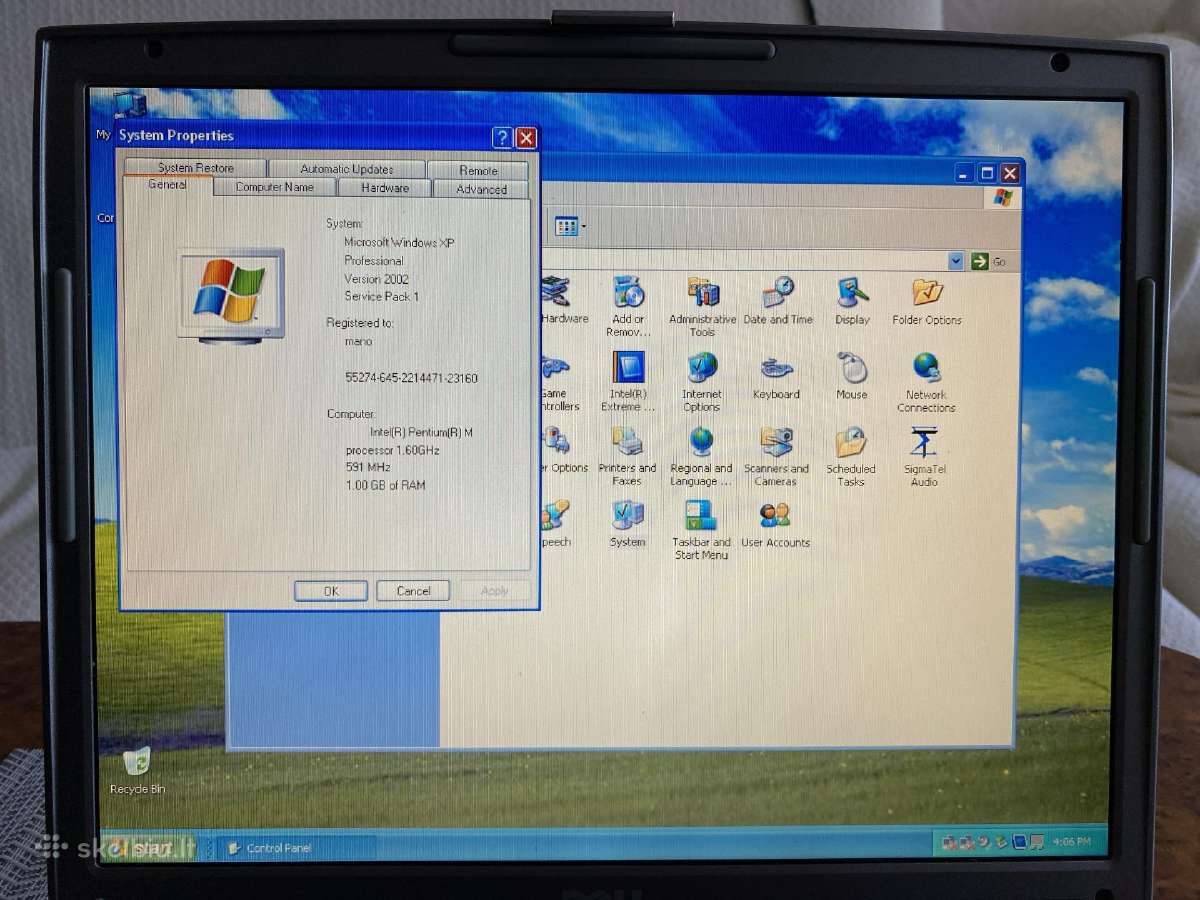Open SigmaTel Audio applet

point(924,455)
